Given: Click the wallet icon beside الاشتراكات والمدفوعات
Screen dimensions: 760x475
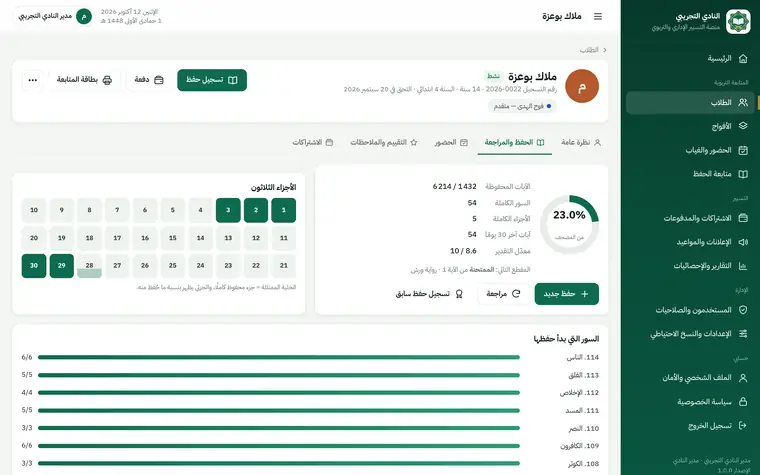Looking at the screenshot, I should [x=743, y=218].
